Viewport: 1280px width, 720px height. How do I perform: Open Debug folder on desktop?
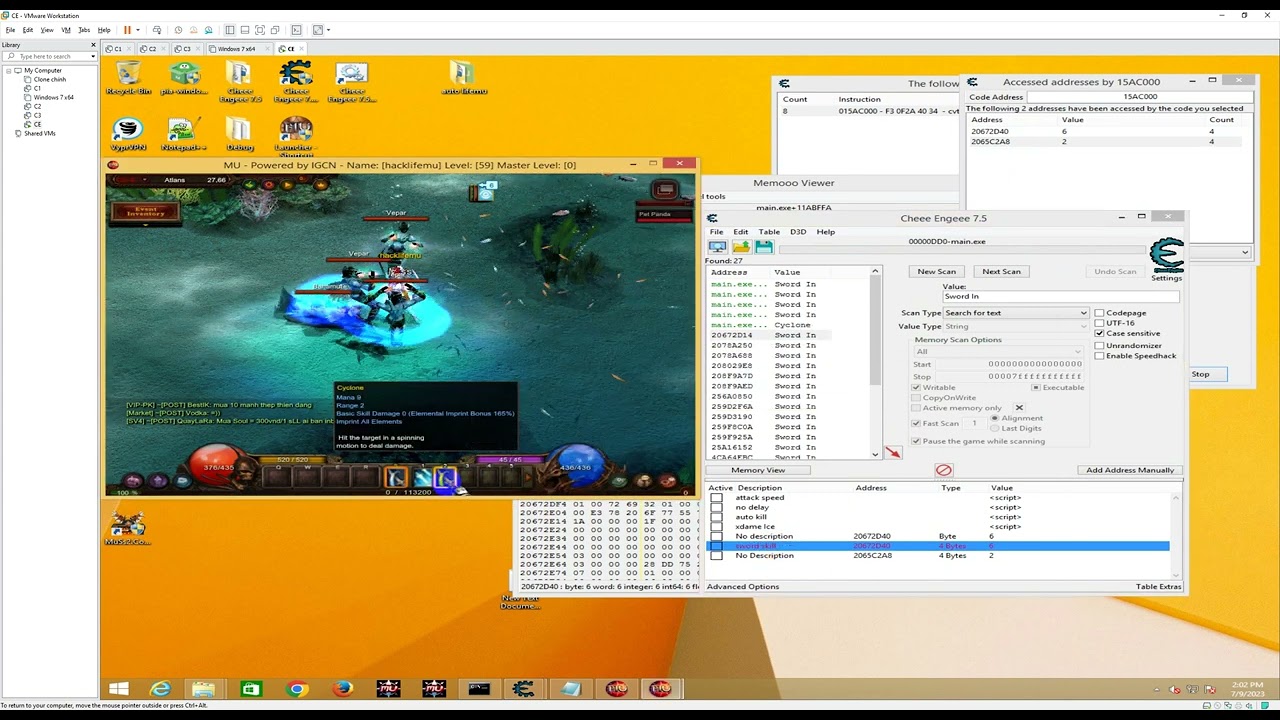click(x=239, y=135)
